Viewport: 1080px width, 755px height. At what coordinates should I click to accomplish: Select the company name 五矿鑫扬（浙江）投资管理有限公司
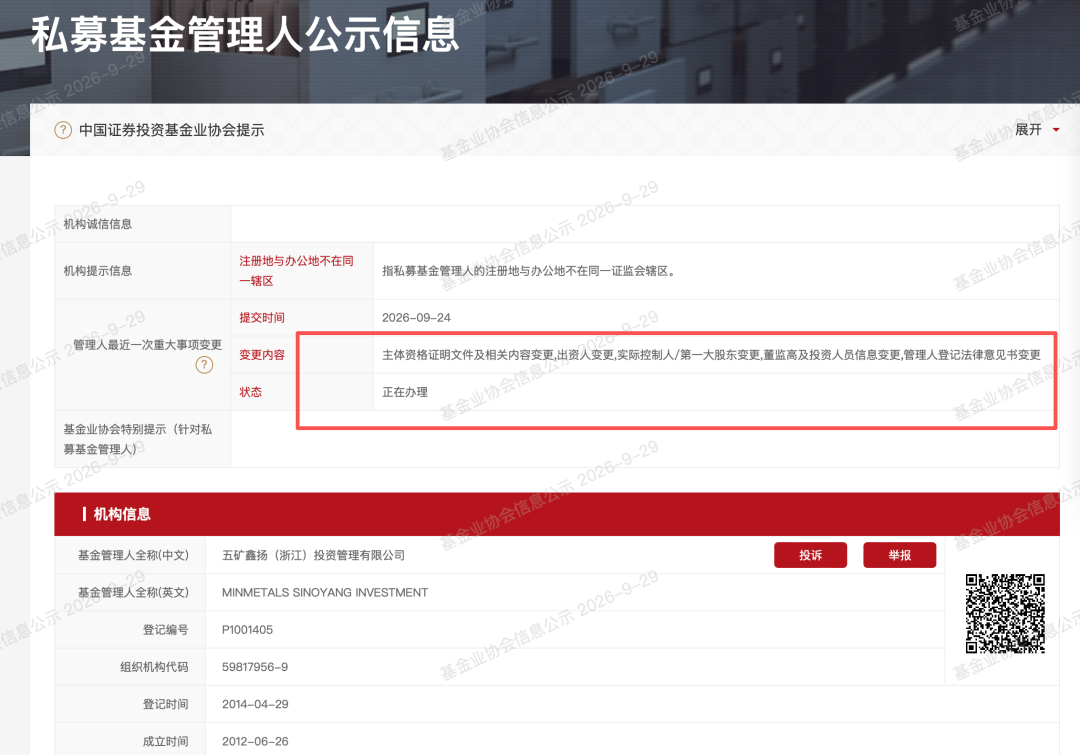pyautogui.click(x=313, y=555)
